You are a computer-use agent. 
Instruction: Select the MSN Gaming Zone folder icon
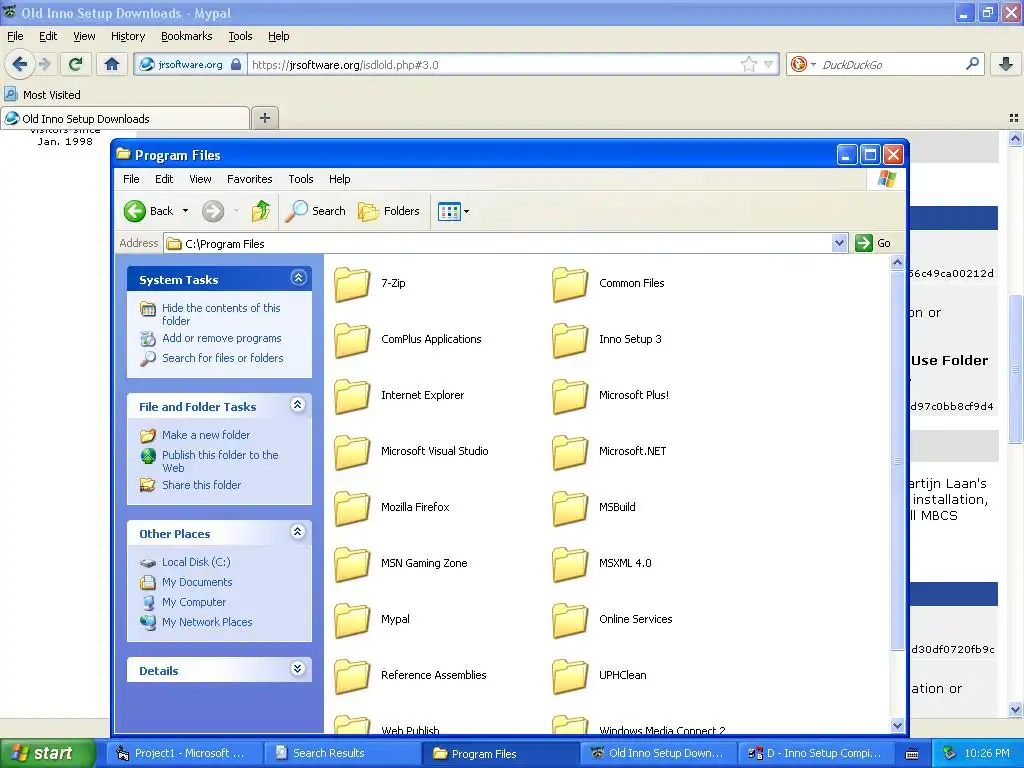coord(352,564)
